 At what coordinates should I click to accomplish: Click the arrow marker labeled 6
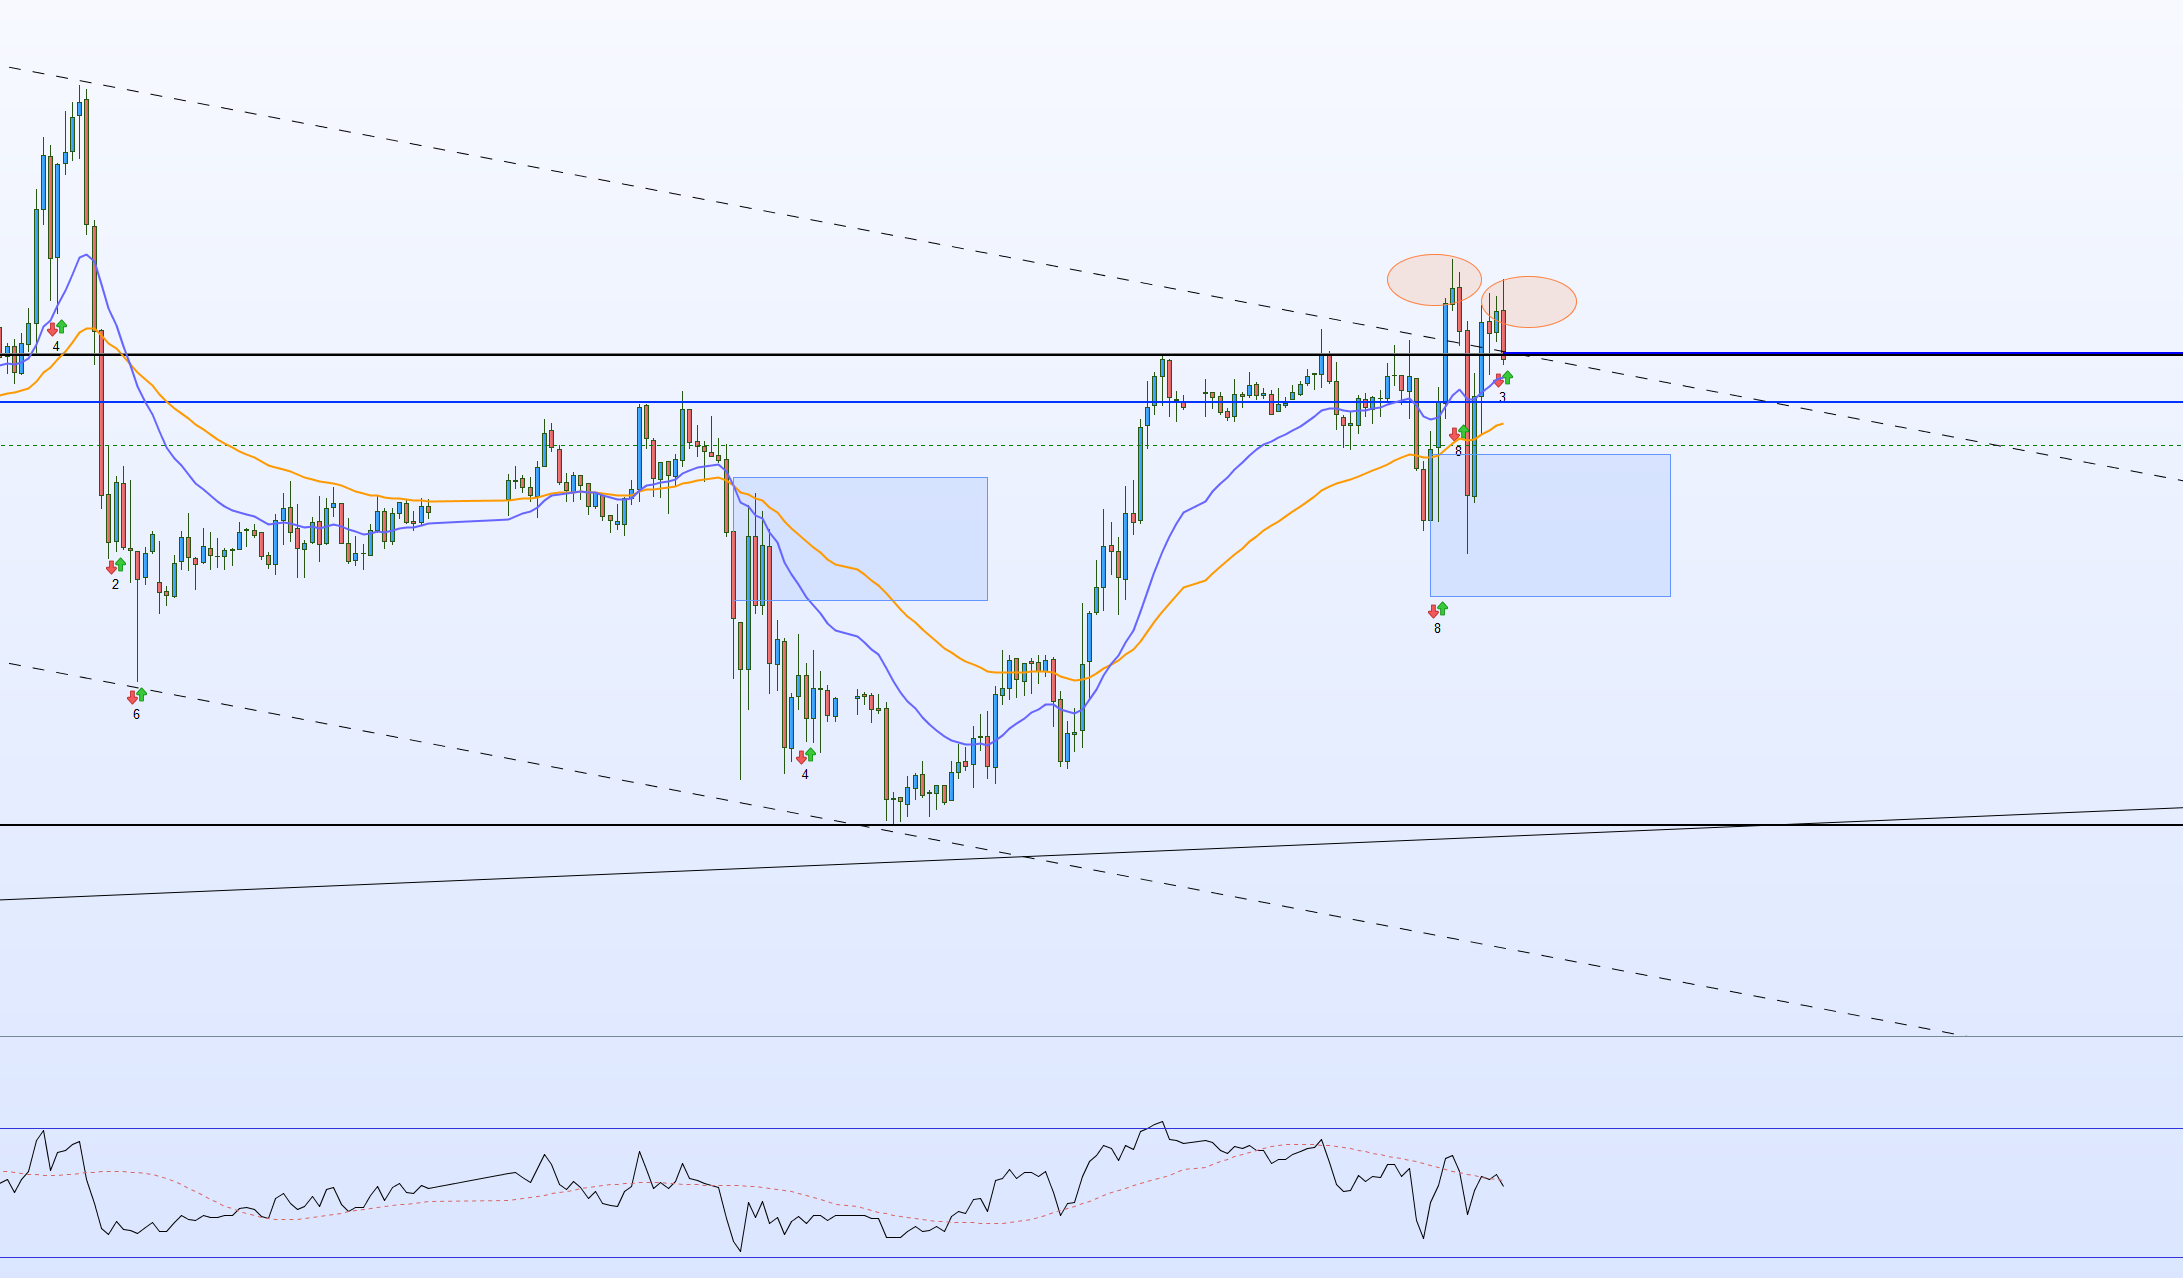[x=137, y=696]
